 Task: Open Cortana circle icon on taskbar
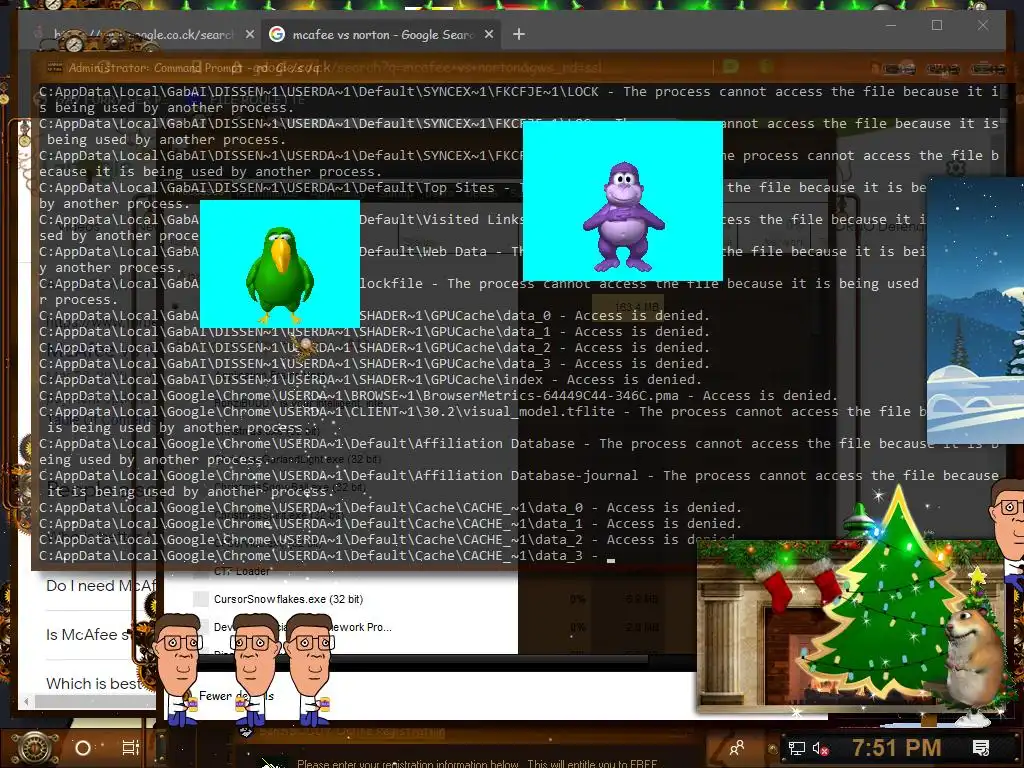pos(83,748)
